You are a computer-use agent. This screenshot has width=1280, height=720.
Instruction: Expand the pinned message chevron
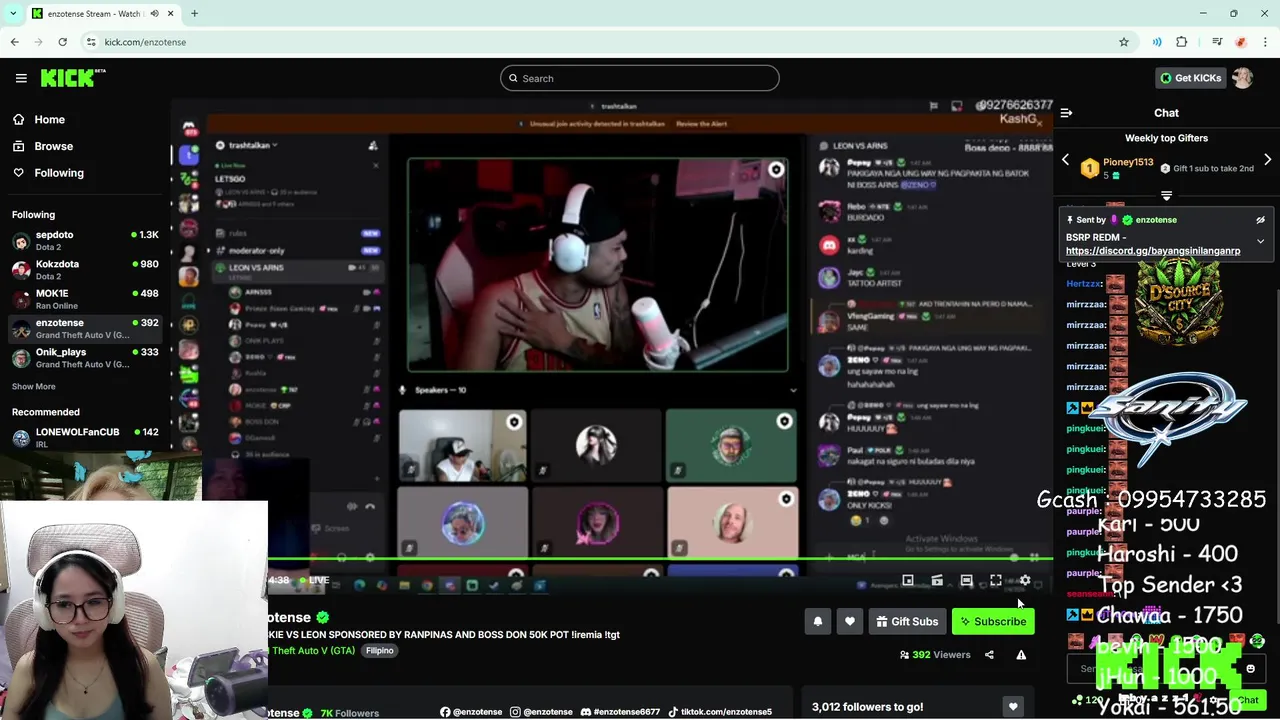(1260, 241)
